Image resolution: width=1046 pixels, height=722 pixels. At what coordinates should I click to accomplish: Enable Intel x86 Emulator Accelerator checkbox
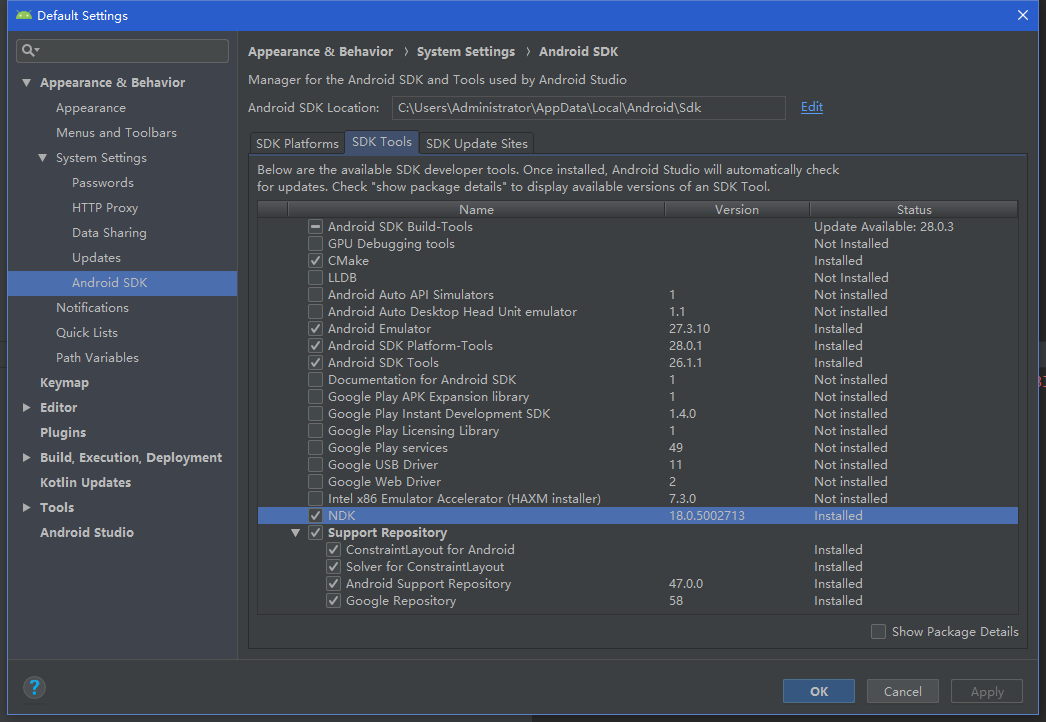click(x=316, y=499)
